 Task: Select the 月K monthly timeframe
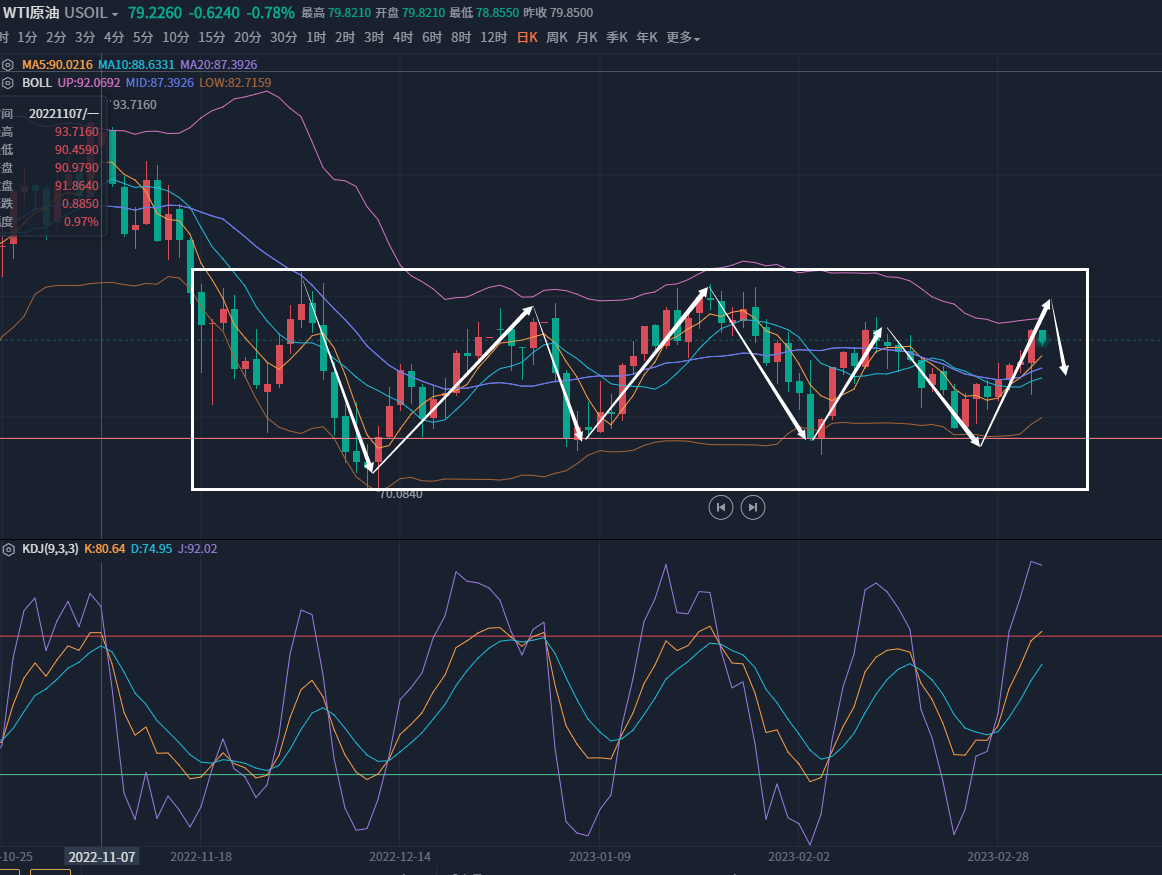point(587,38)
